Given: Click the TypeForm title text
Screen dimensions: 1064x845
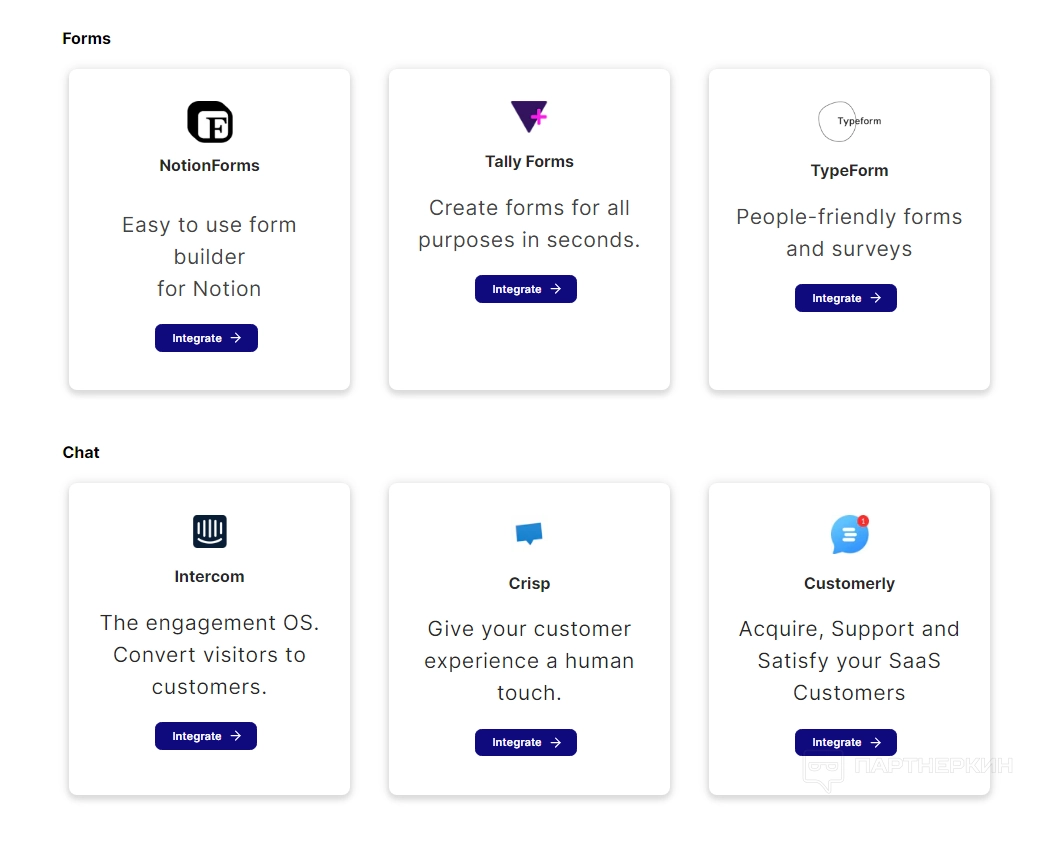Looking at the screenshot, I should (x=849, y=171).
